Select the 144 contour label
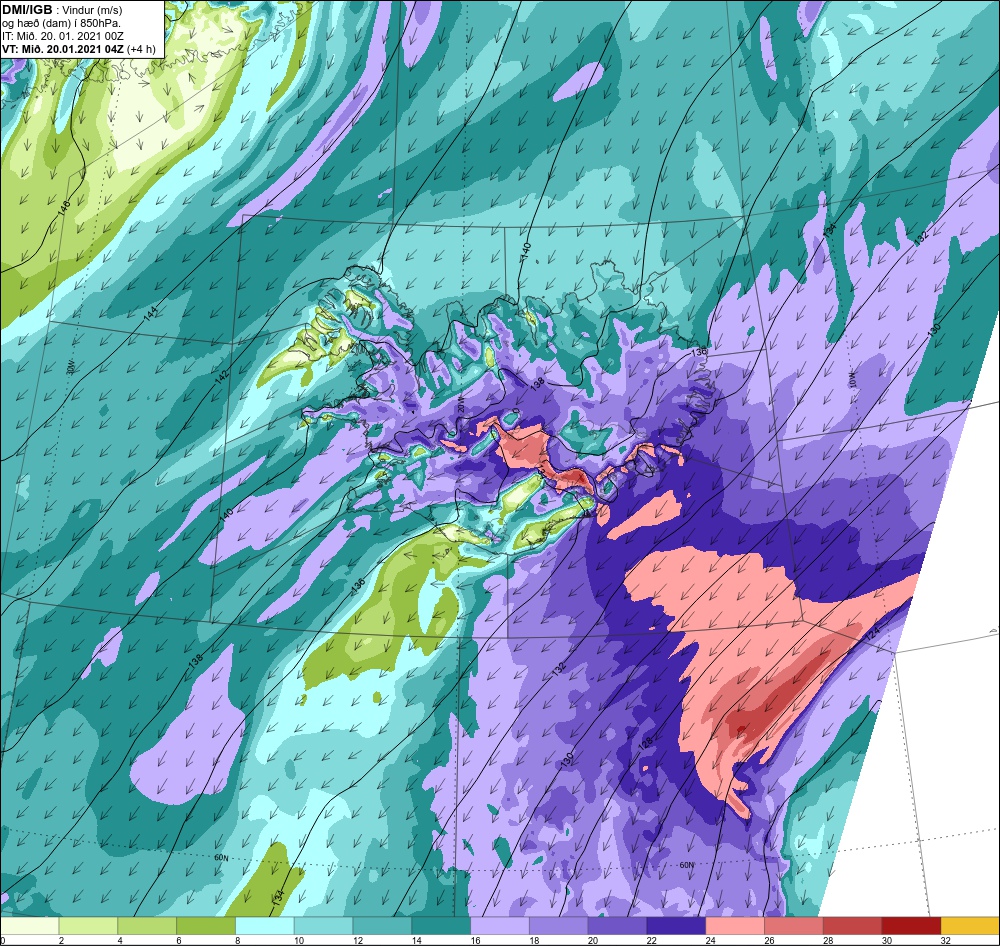The height and width of the screenshot is (946, 1000). click(x=151, y=313)
